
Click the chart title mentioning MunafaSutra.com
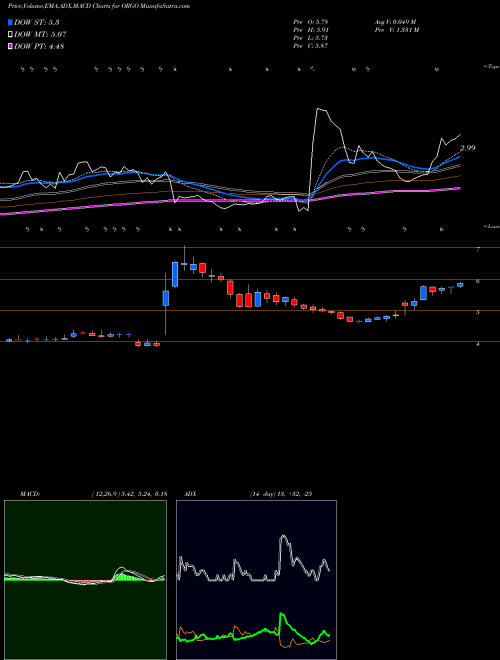point(99,6)
